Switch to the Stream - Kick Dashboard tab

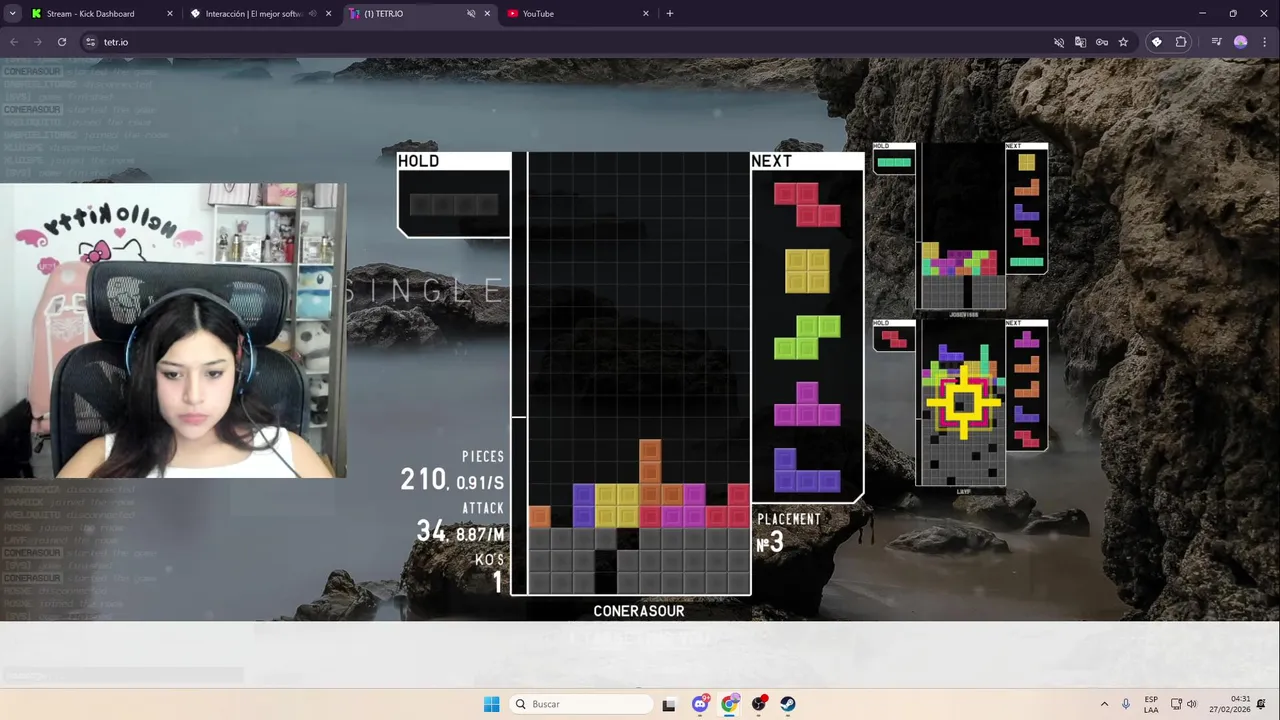tap(100, 14)
